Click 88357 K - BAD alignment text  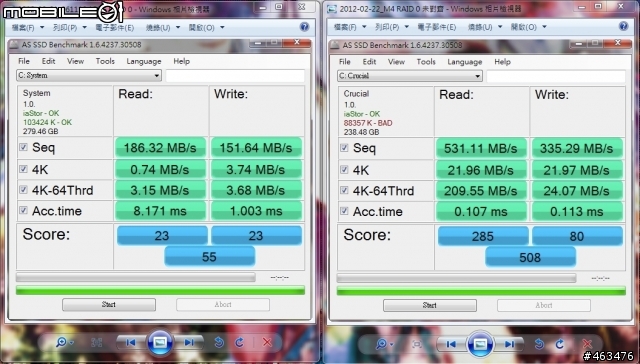pos(368,123)
